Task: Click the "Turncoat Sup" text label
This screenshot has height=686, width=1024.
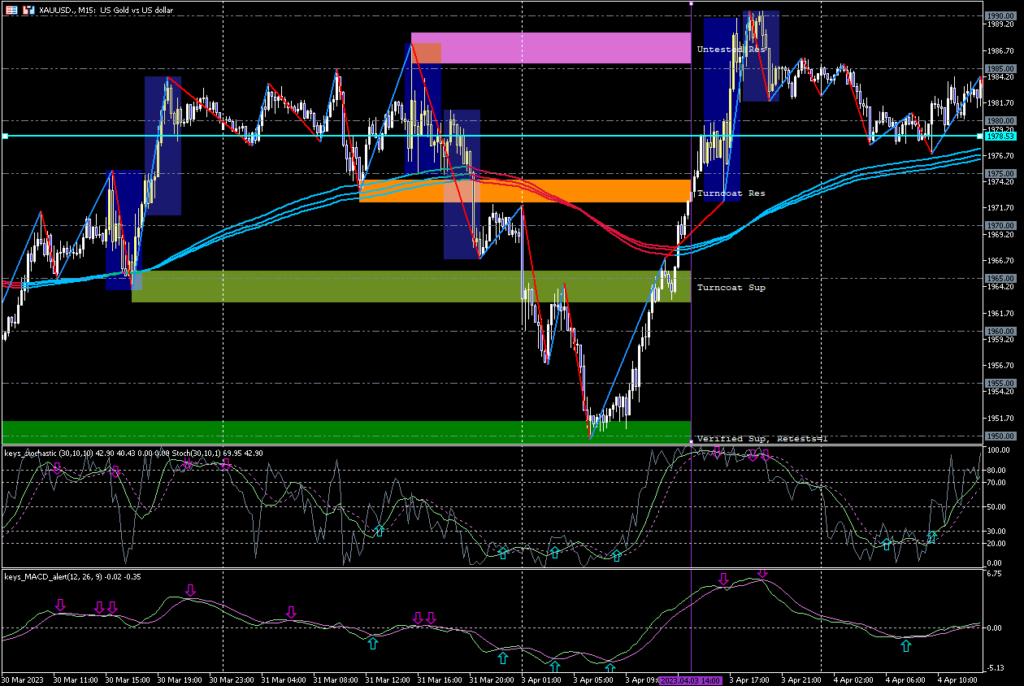Action: 731,288
